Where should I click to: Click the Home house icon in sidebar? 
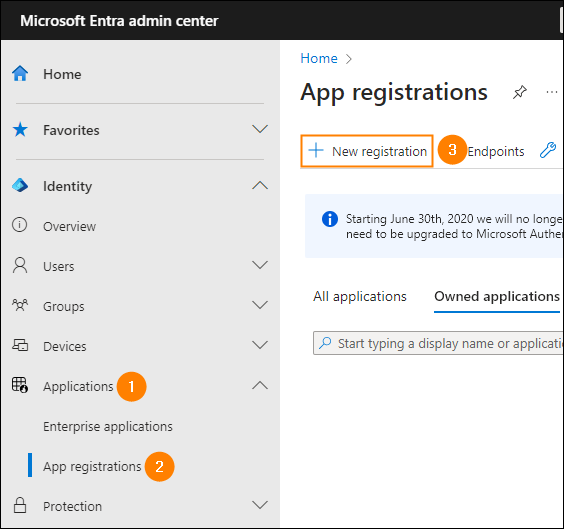20,73
